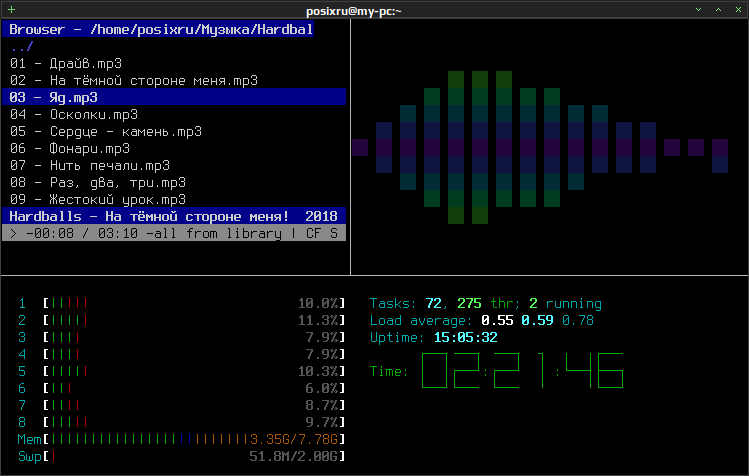Click memory value '3.35G/7.78G'
This screenshot has height=476, width=749.
tap(294, 439)
